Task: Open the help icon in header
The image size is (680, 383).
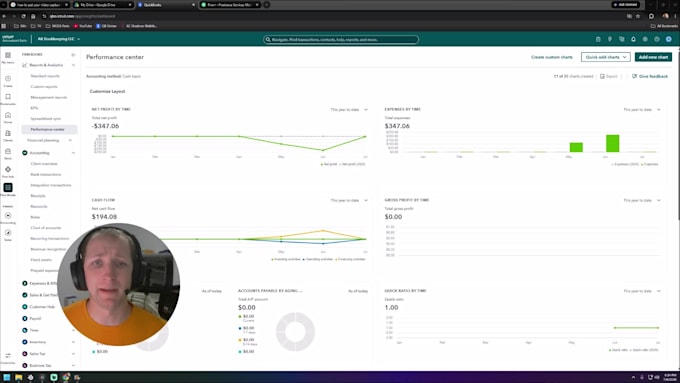Action: click(657, 39)
